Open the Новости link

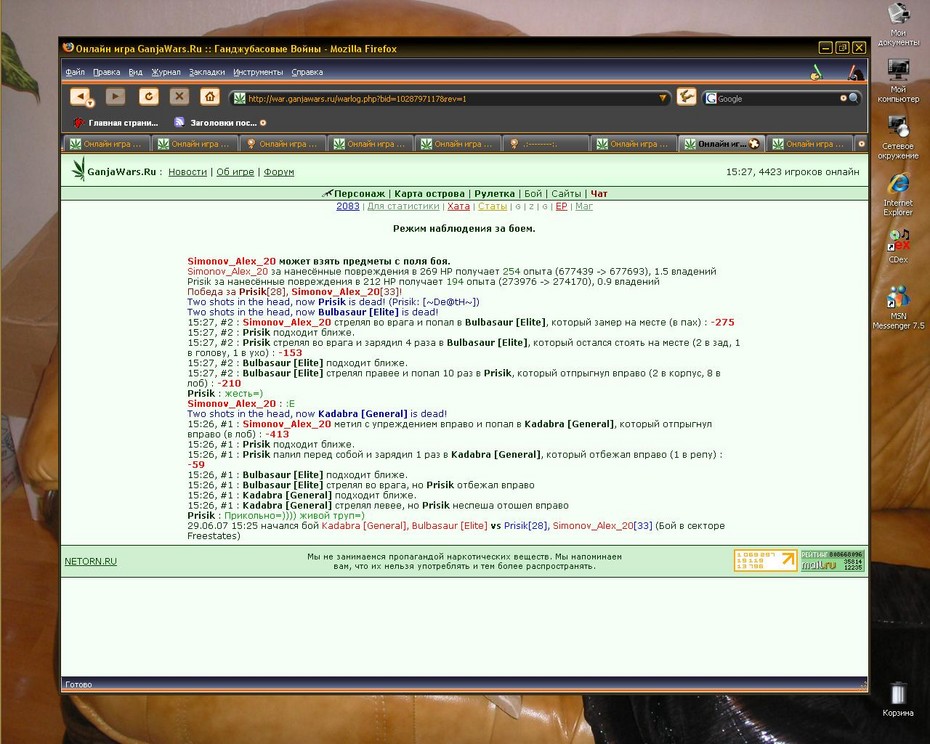point(187,171)
